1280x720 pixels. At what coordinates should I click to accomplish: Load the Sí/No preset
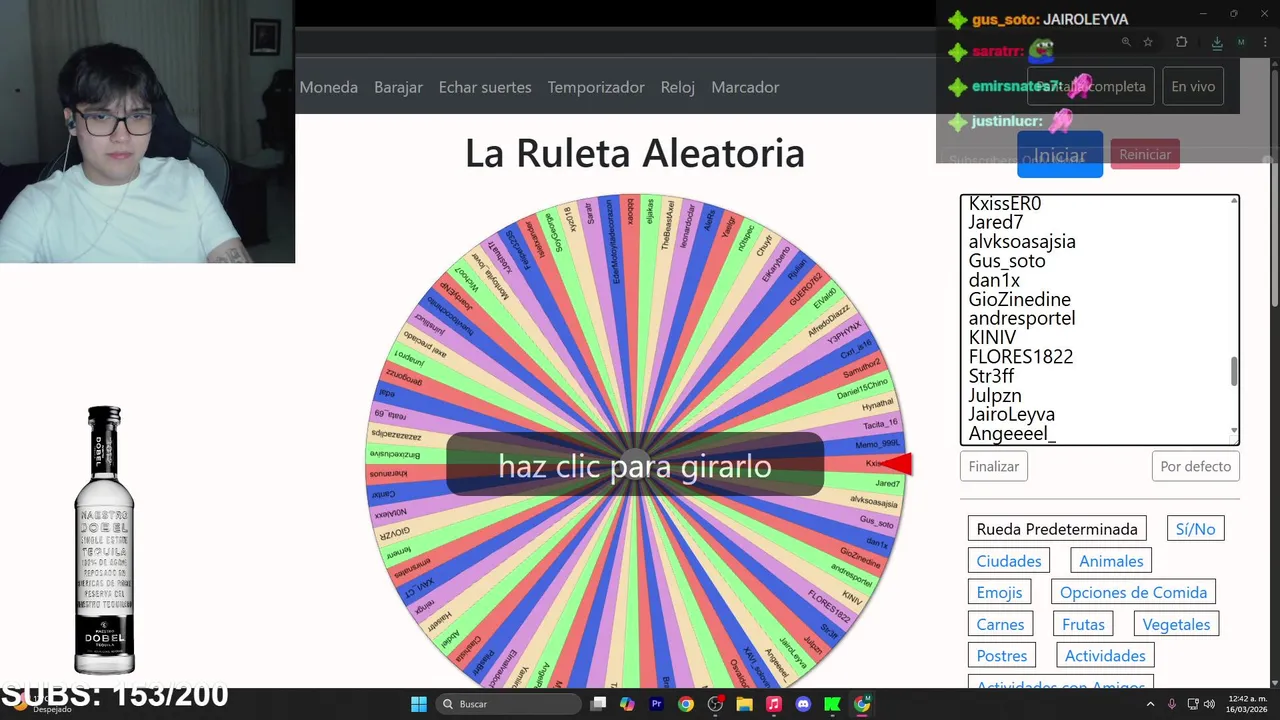(x=1195, y=529)
